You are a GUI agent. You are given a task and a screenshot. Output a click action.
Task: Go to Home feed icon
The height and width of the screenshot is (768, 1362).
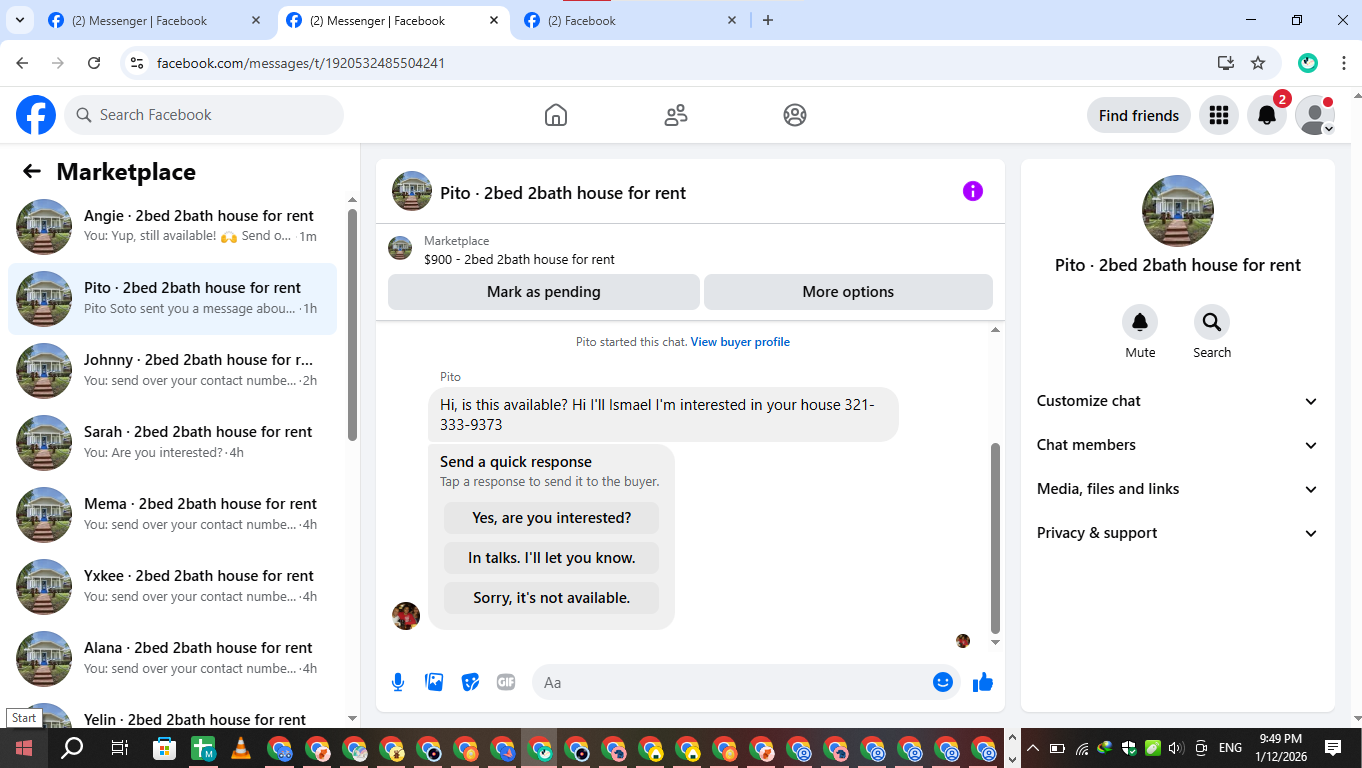tap(556, 115)
